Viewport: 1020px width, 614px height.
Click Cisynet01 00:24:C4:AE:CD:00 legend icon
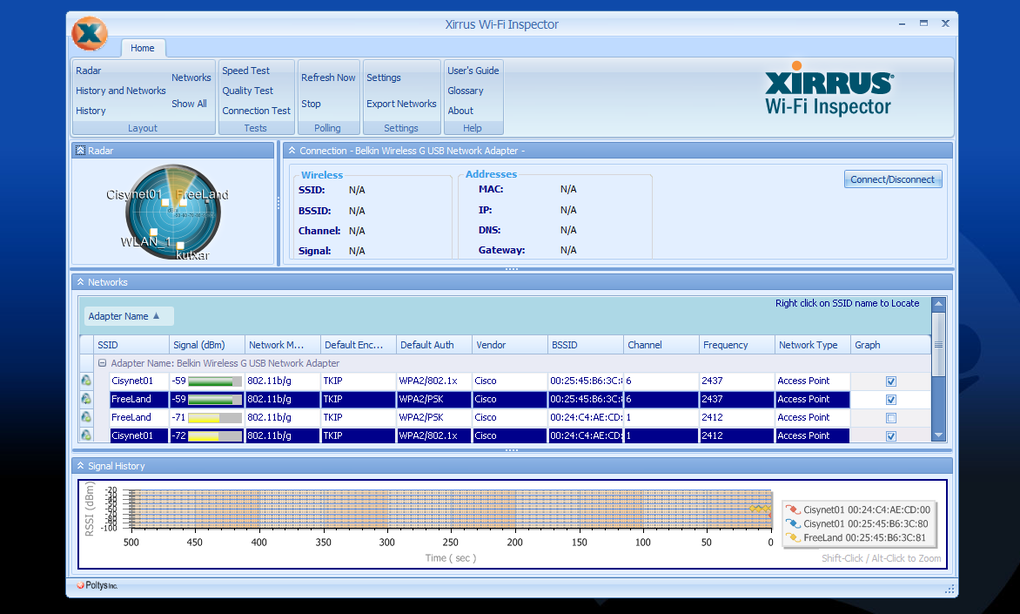pos(792,510)
